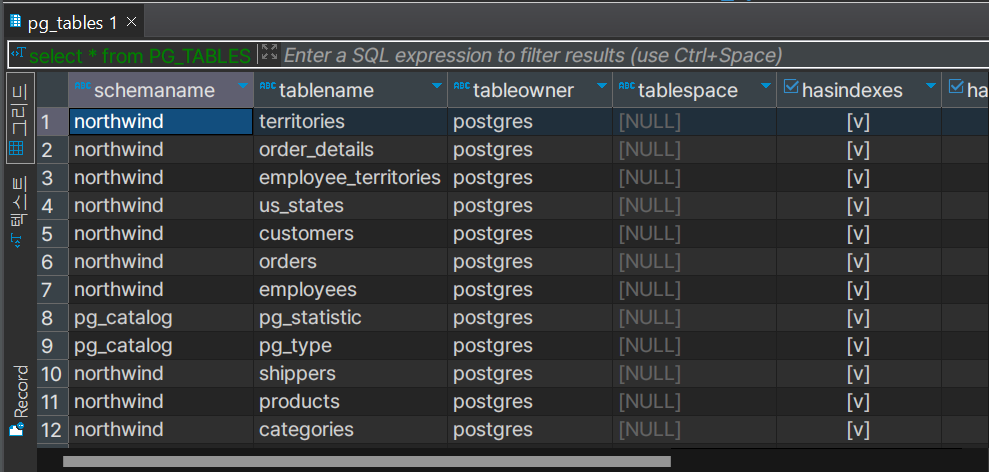Viewport: 989px width, 472px height.
Task: Click the table icon on pg_tables tab
Action: (15, 21)
